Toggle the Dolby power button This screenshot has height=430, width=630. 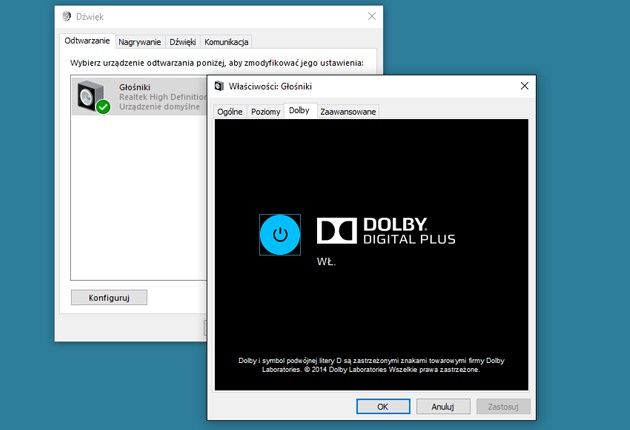point(280,235)
